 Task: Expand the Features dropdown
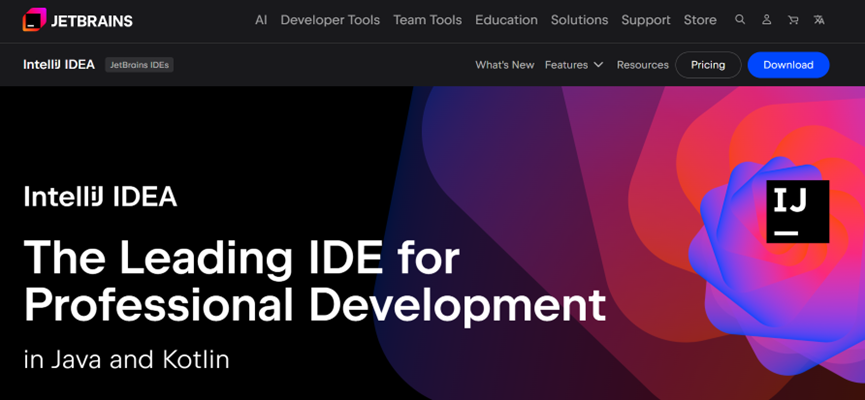click(x=574, y=65)
